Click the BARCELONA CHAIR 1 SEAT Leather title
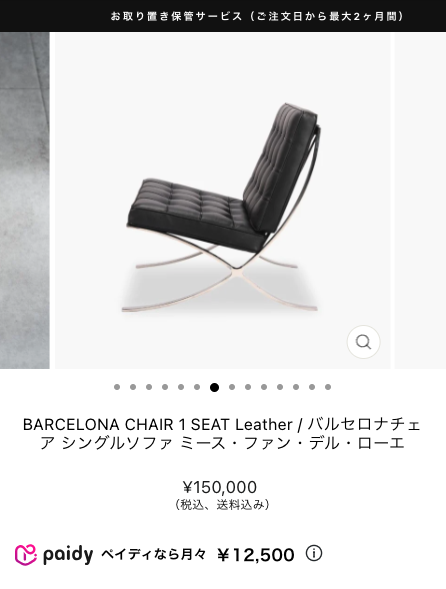Image resolution: width=446 pixels, height=589 pixels. [x=222, y=434]
